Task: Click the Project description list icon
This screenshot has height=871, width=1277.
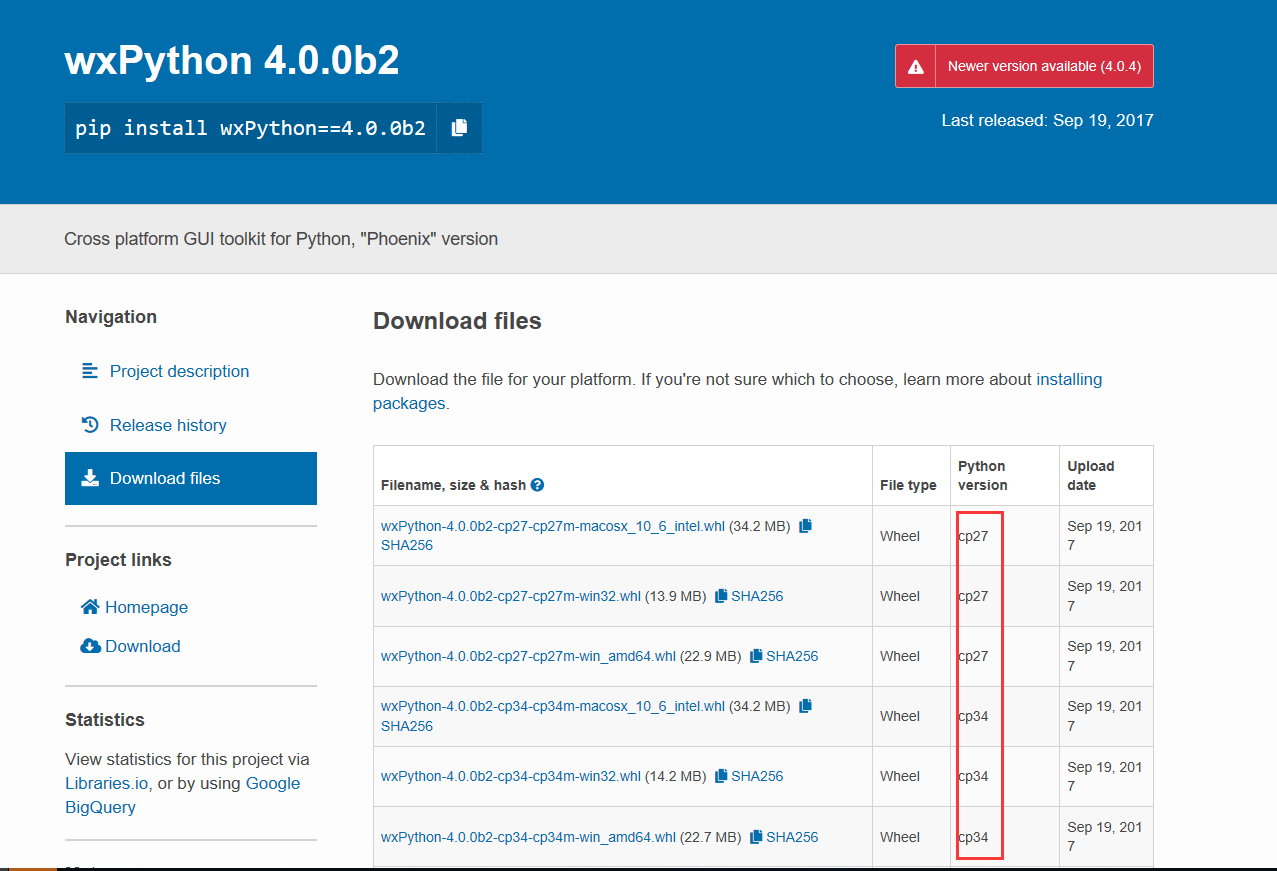Action: point(90,371)
